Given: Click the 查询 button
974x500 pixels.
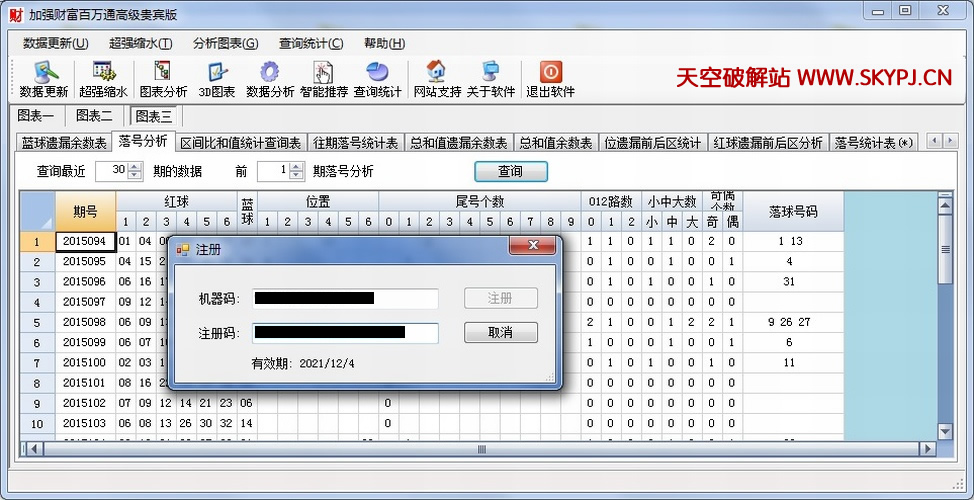Looking at the screenshot, I should (510, 171).
